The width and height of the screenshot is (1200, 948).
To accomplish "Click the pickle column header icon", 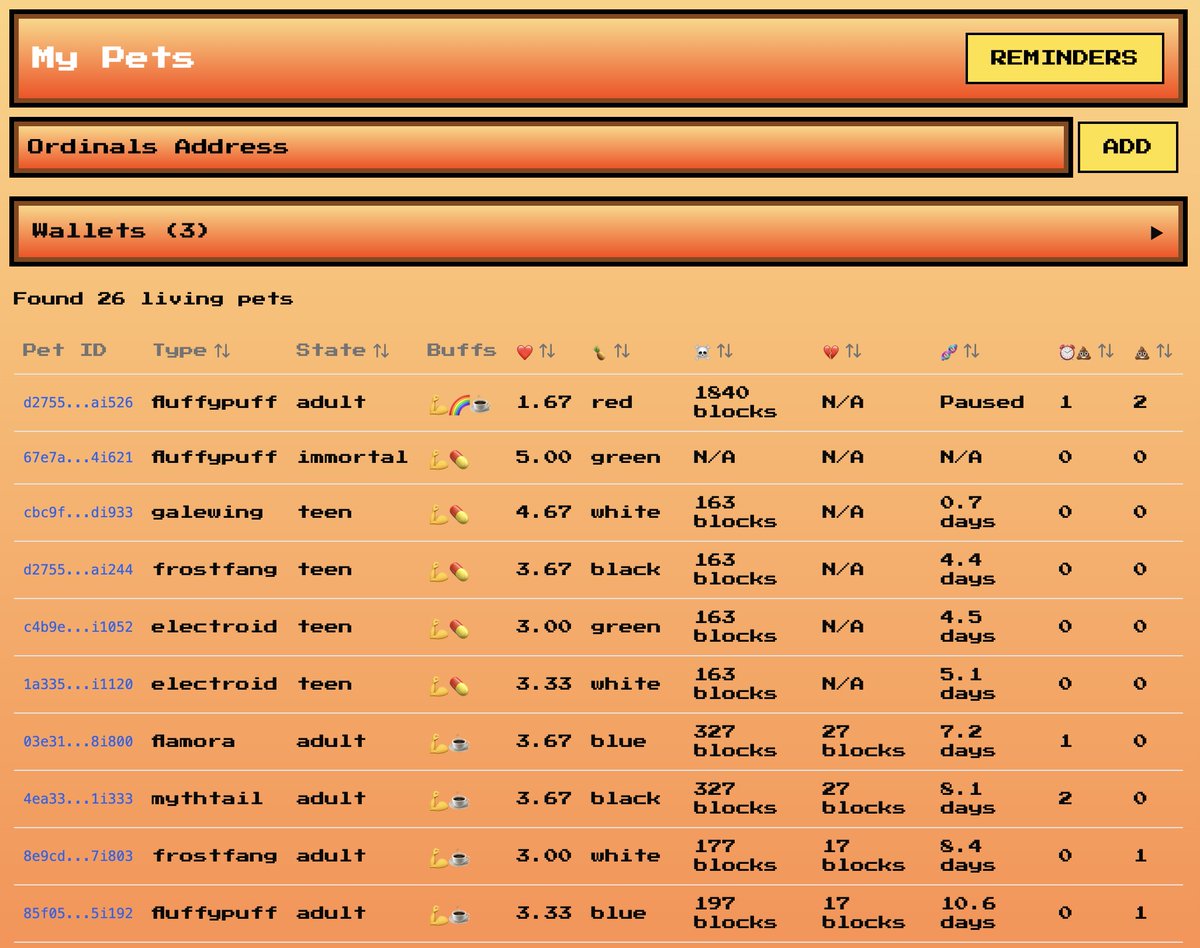I will pos(599,352).
